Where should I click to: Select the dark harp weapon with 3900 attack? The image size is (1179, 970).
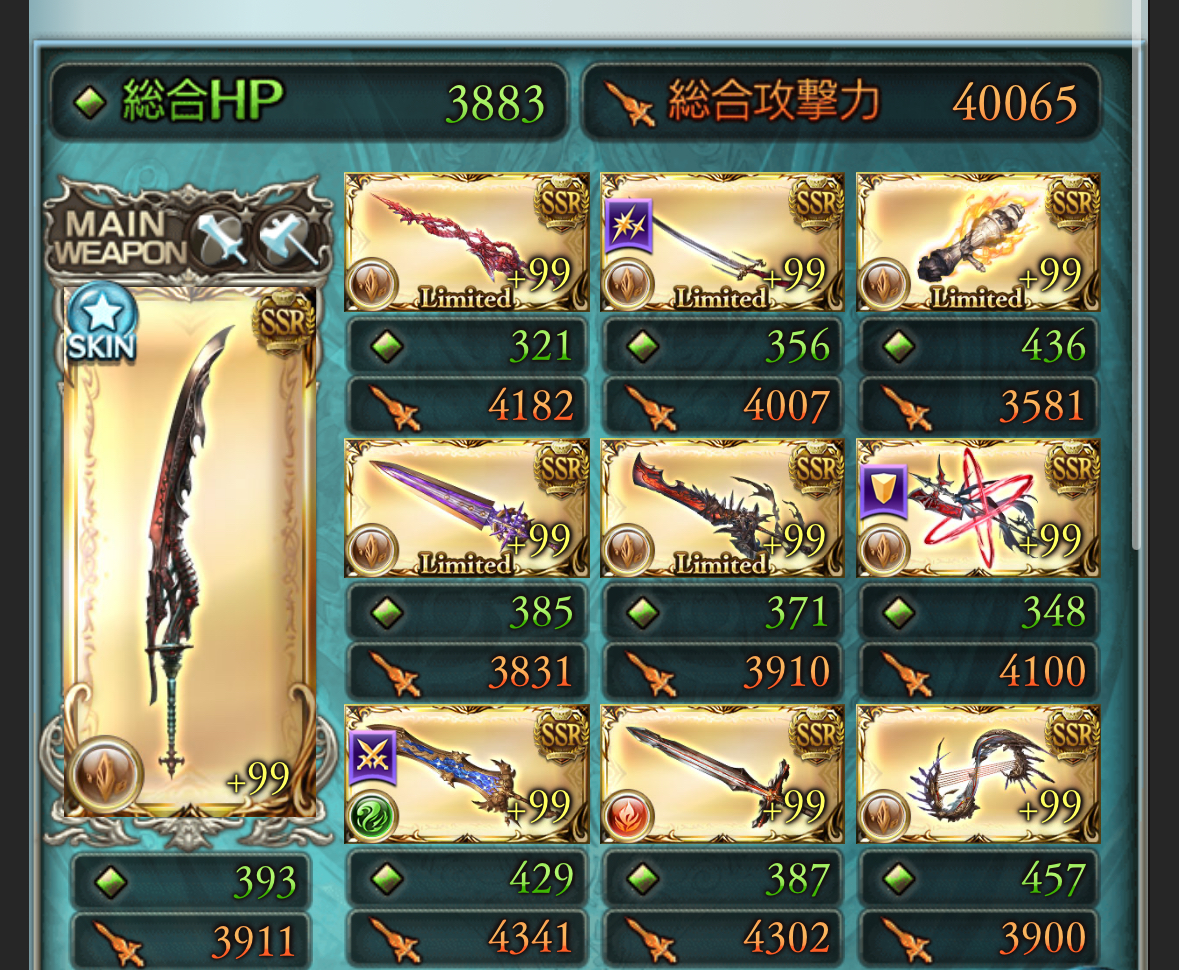click(x=977, y=774)
